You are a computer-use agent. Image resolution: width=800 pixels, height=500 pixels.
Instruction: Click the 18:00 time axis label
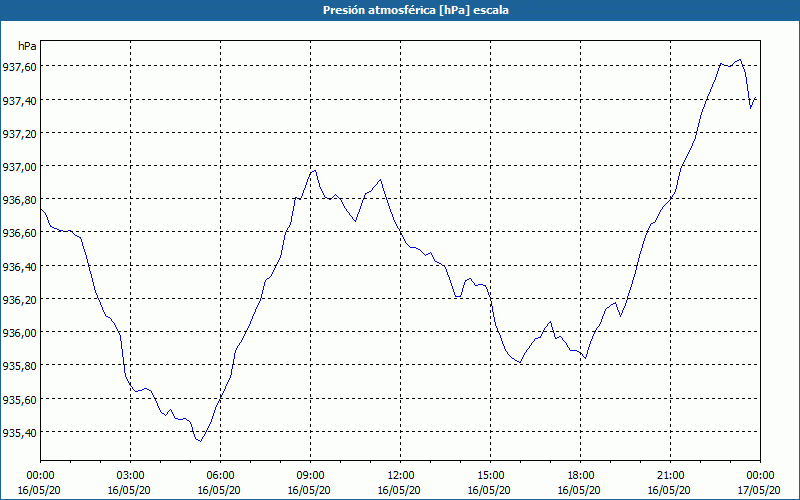[x=581, y=476]
